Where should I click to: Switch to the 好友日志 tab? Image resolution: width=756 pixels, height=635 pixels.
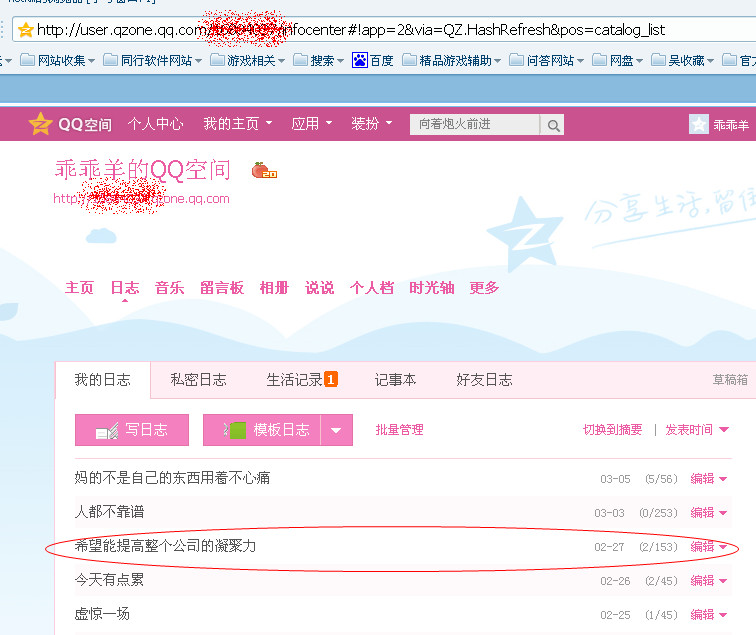tap(484, 380)
